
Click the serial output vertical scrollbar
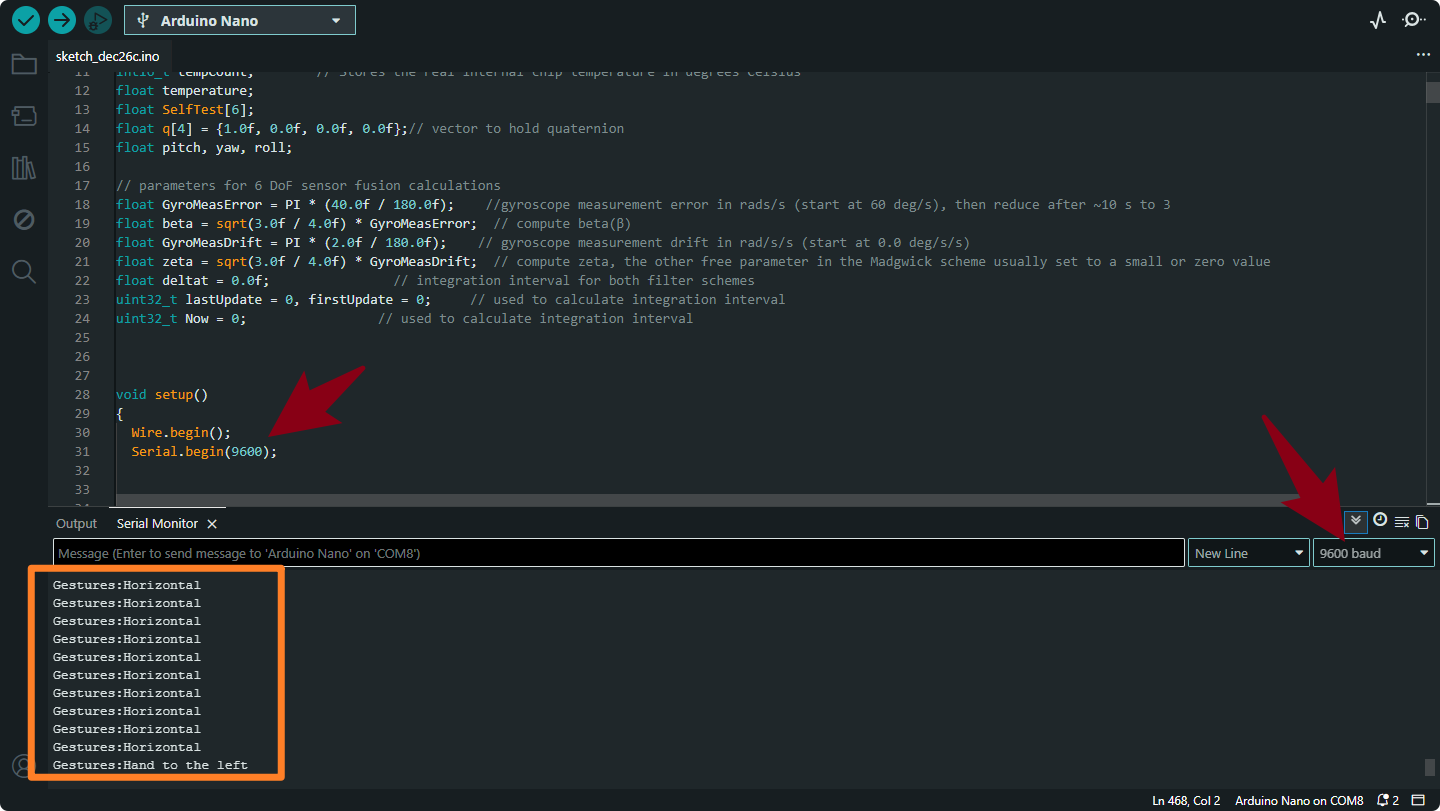pos(1432,767)
